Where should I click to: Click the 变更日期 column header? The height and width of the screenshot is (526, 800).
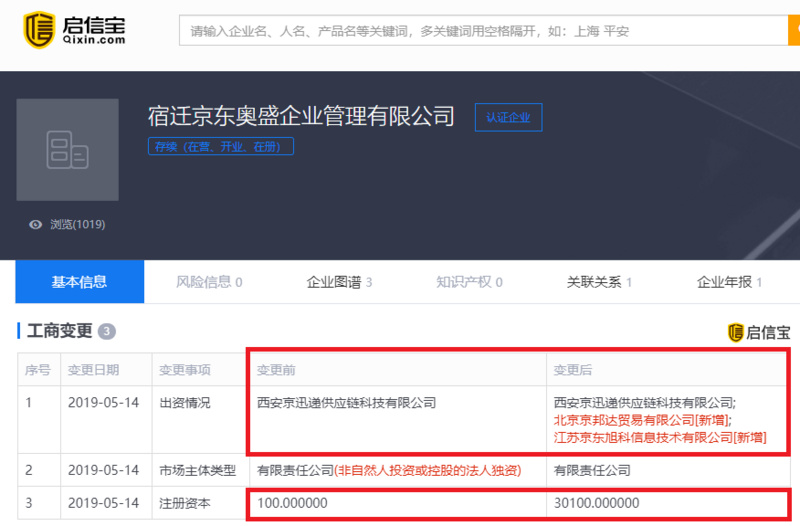click(95, 370)
